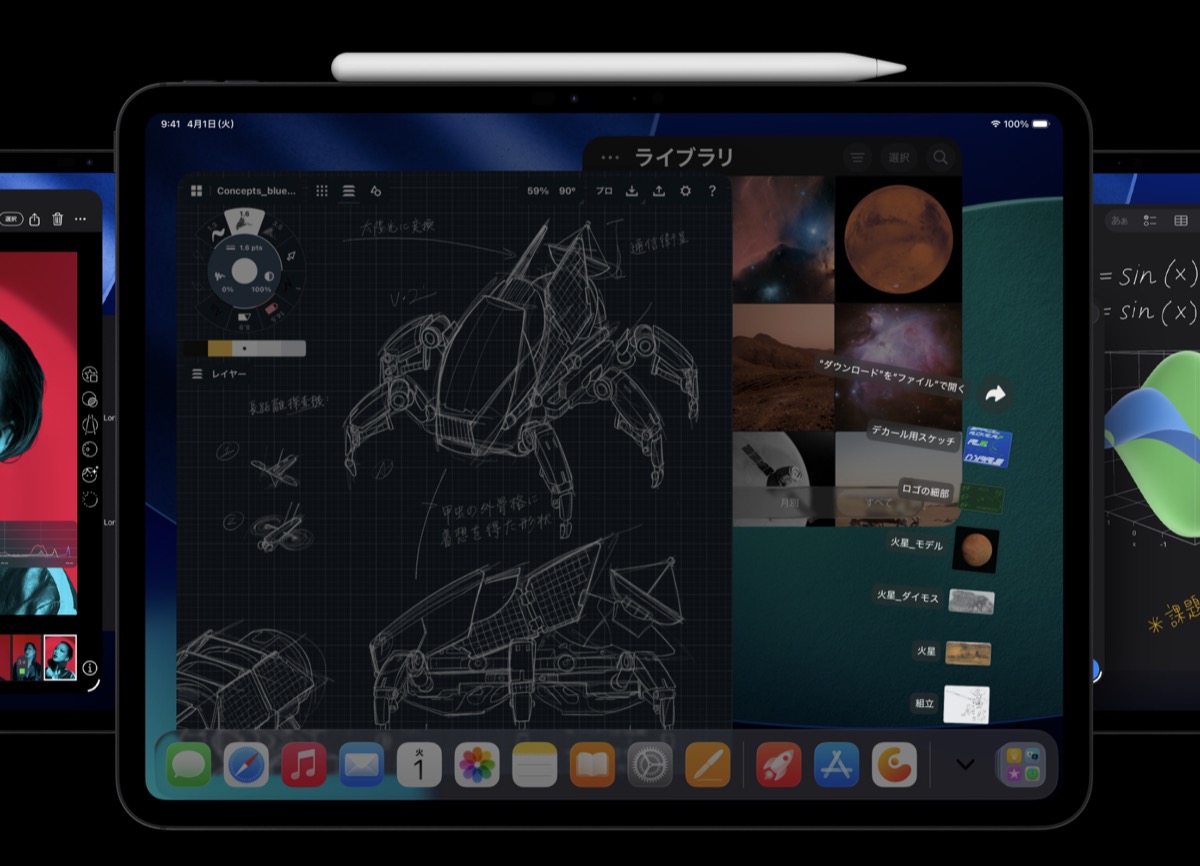Click the 59% zoom level label

pos(538,191)
